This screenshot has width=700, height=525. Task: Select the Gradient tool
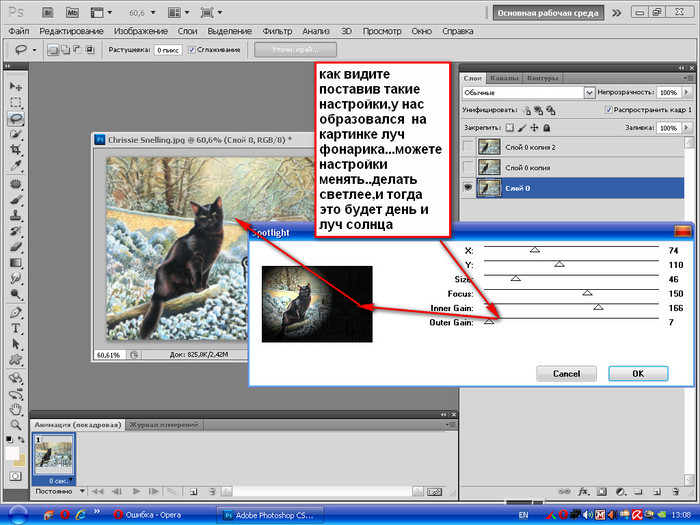(x=16, y=262)
